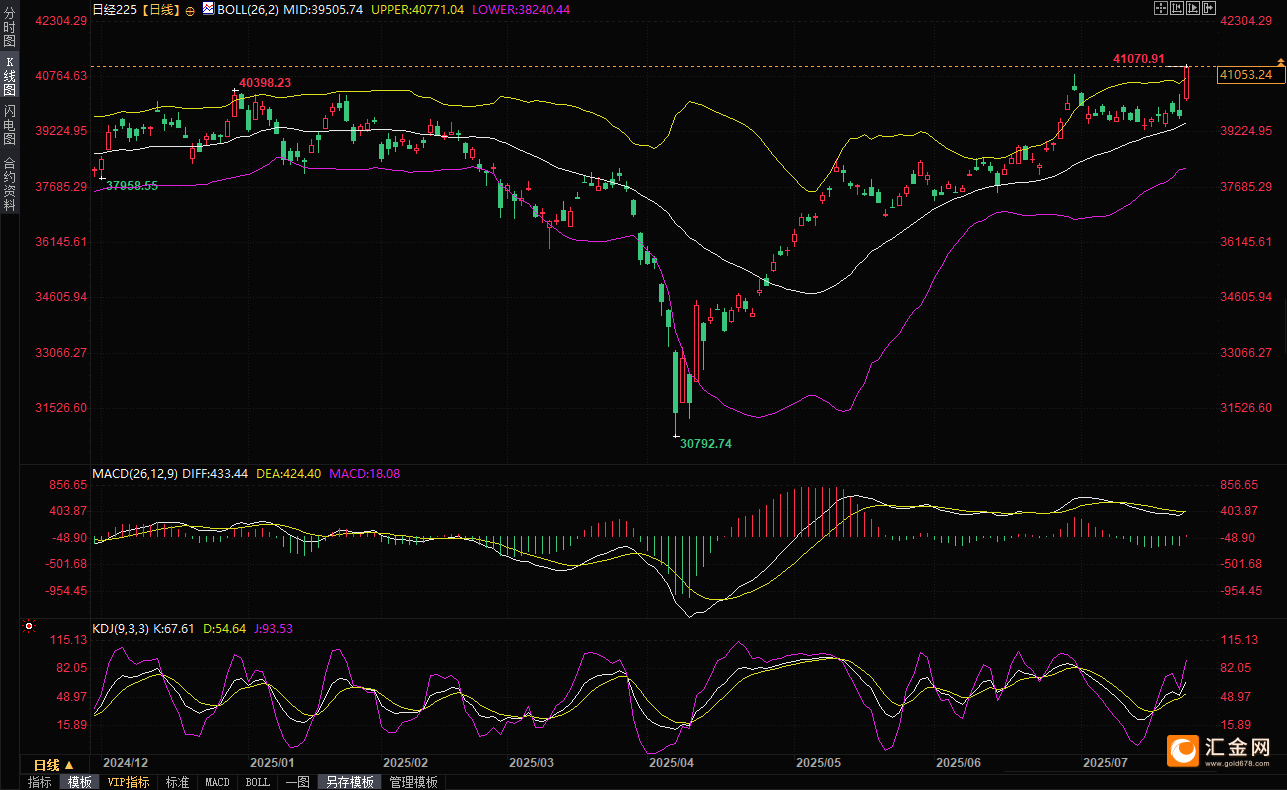Click the DEA:424.40 value
The width and height of the screenshot is (1287, 790).
tap(289, 473)
